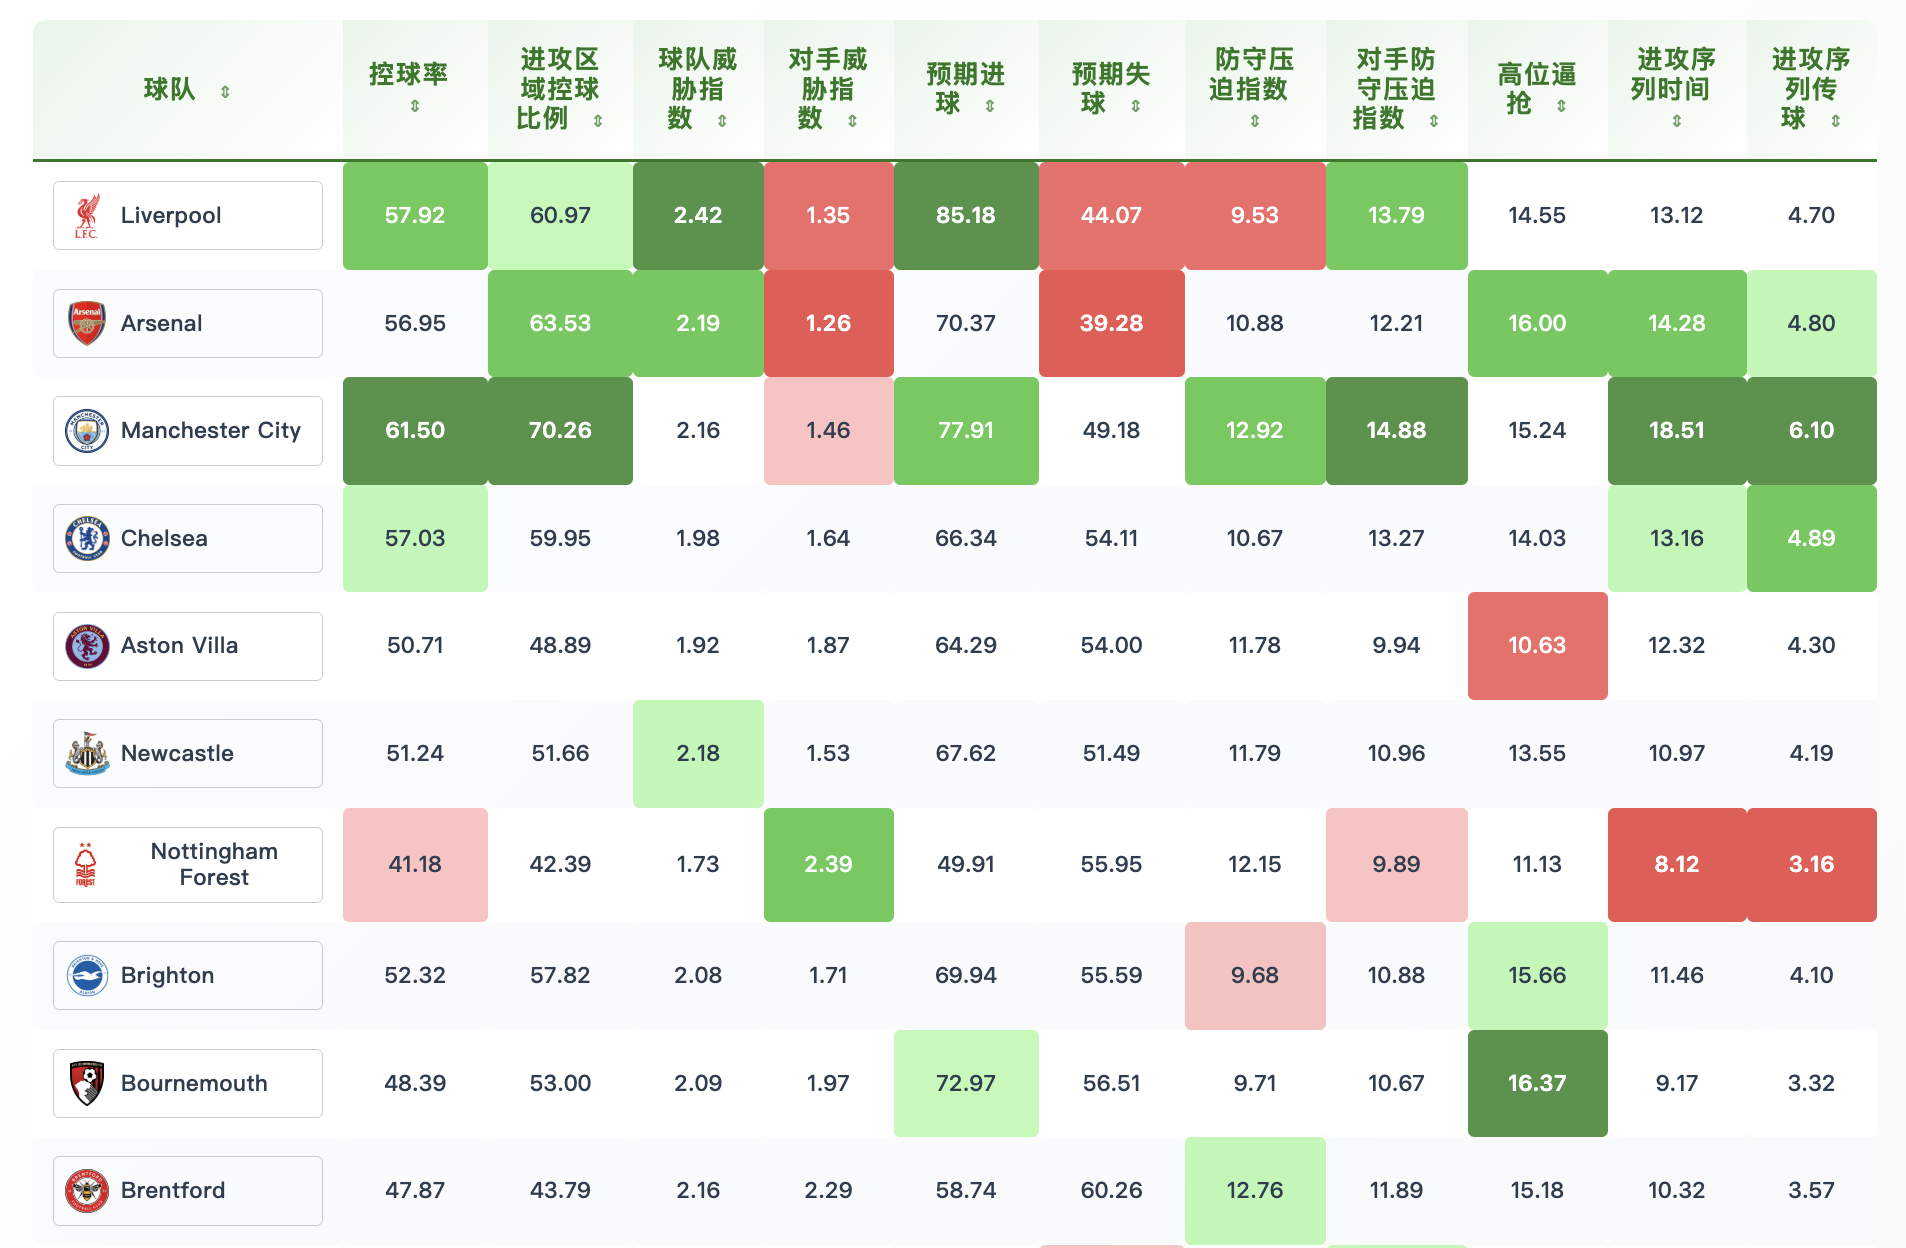The image size is (1906, 1248).
Task: Sort the table by 控球率 column
Action: tap(415, 106)
